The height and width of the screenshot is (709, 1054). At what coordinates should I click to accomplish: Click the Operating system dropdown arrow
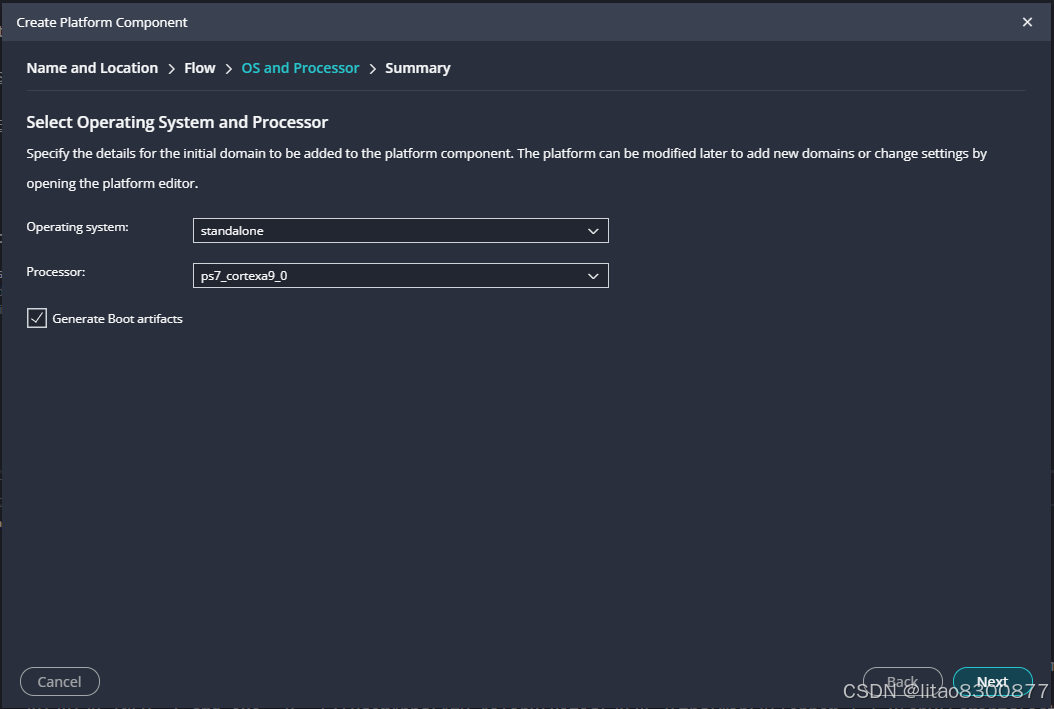pos(593,231)
